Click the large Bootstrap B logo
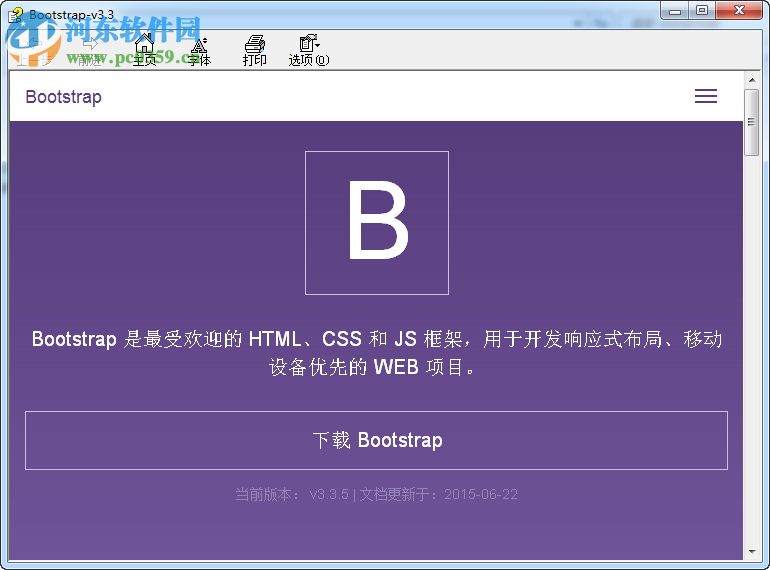The width and height of the screenshot is (770, 570). (x=377, y=223)
